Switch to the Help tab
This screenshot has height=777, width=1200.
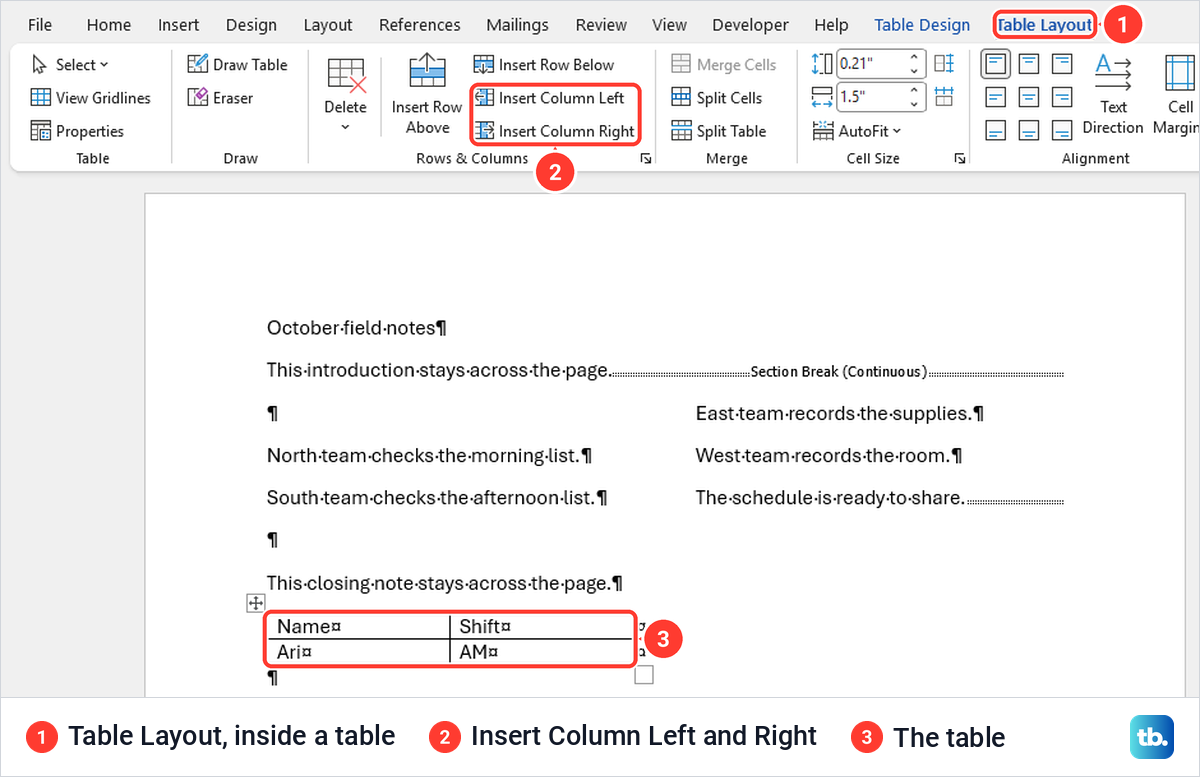[831, 25]
